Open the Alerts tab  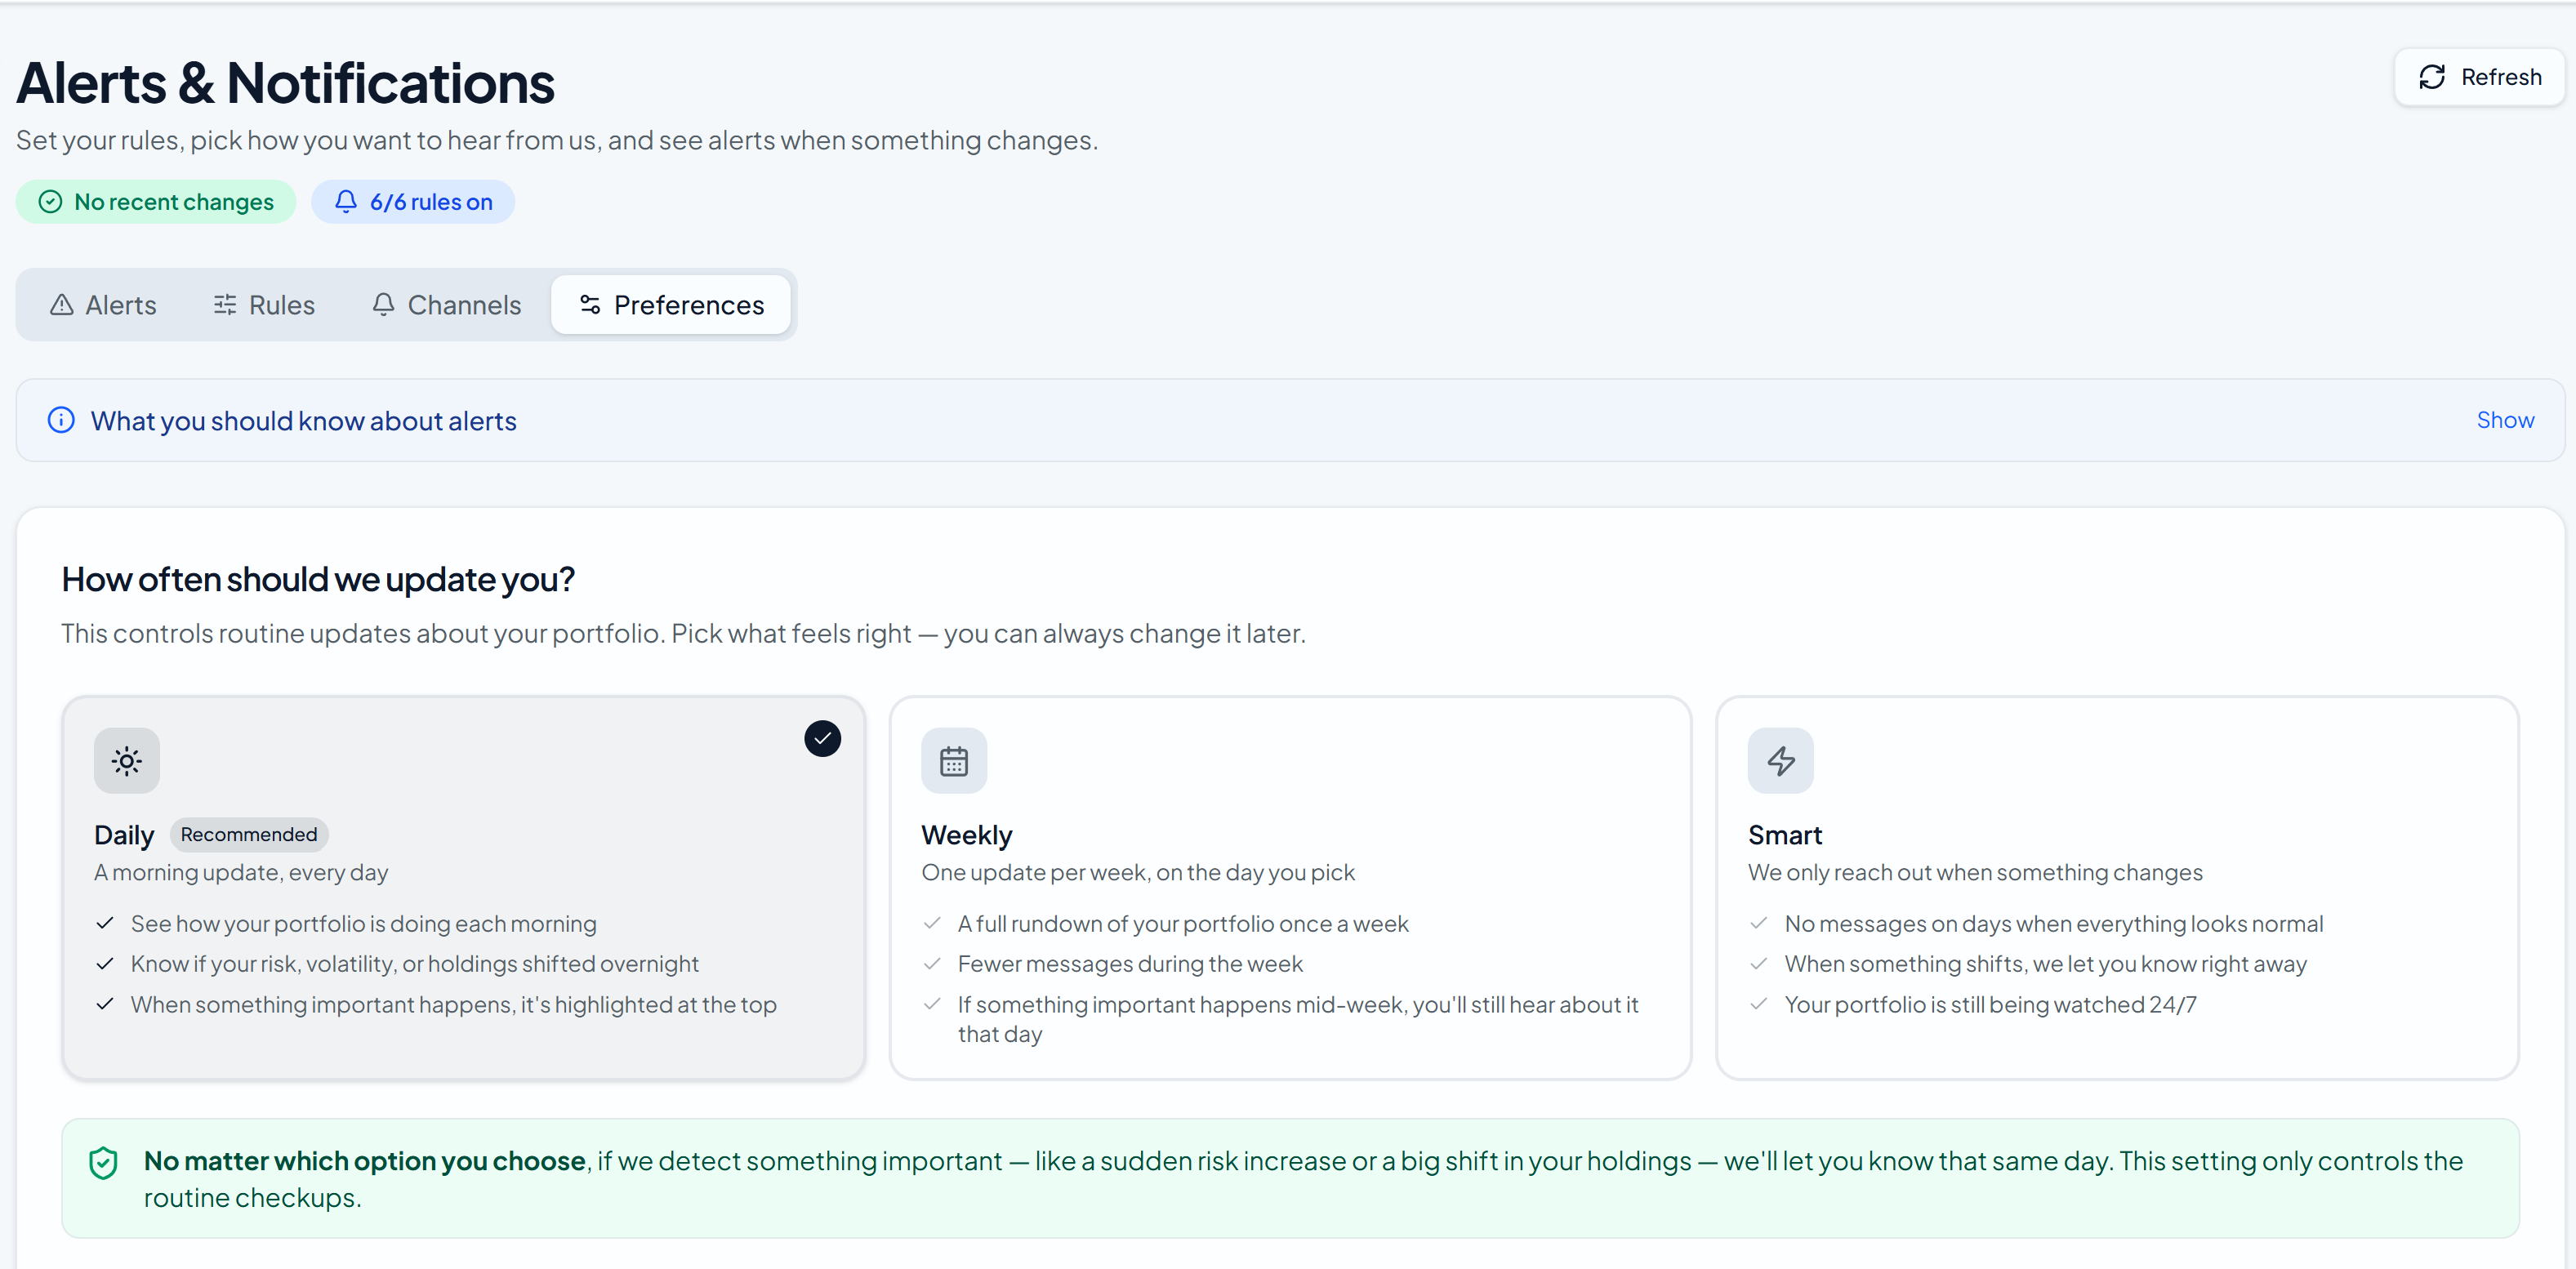[x=104, y=305]
